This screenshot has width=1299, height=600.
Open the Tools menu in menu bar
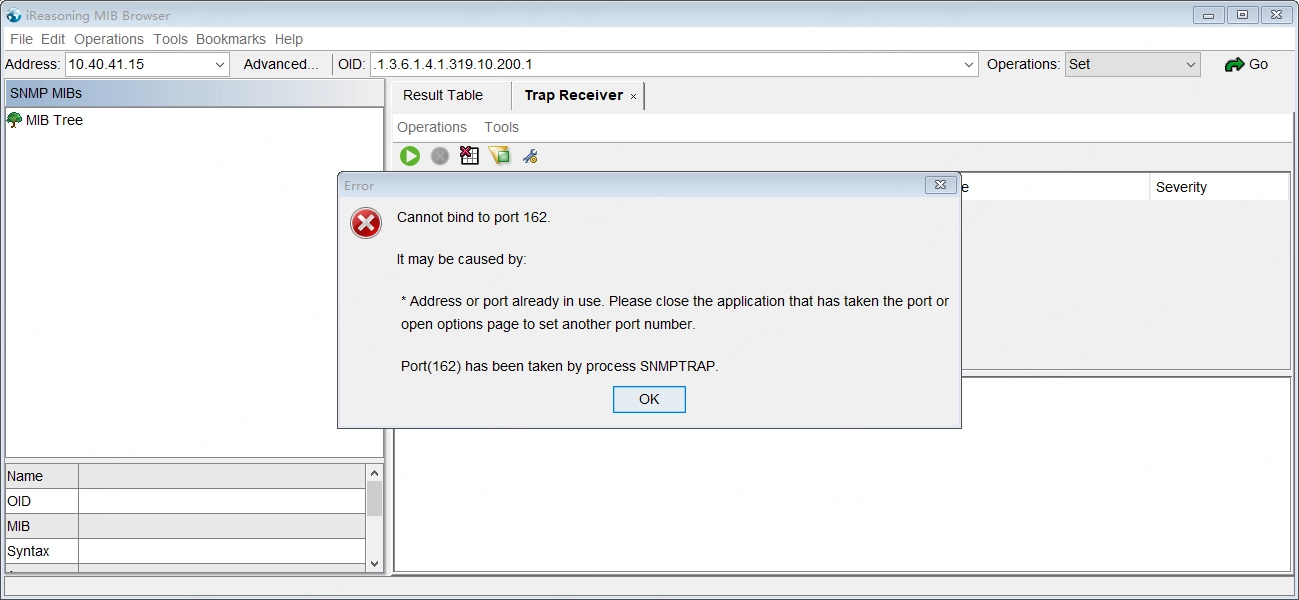tap(170, 39)
